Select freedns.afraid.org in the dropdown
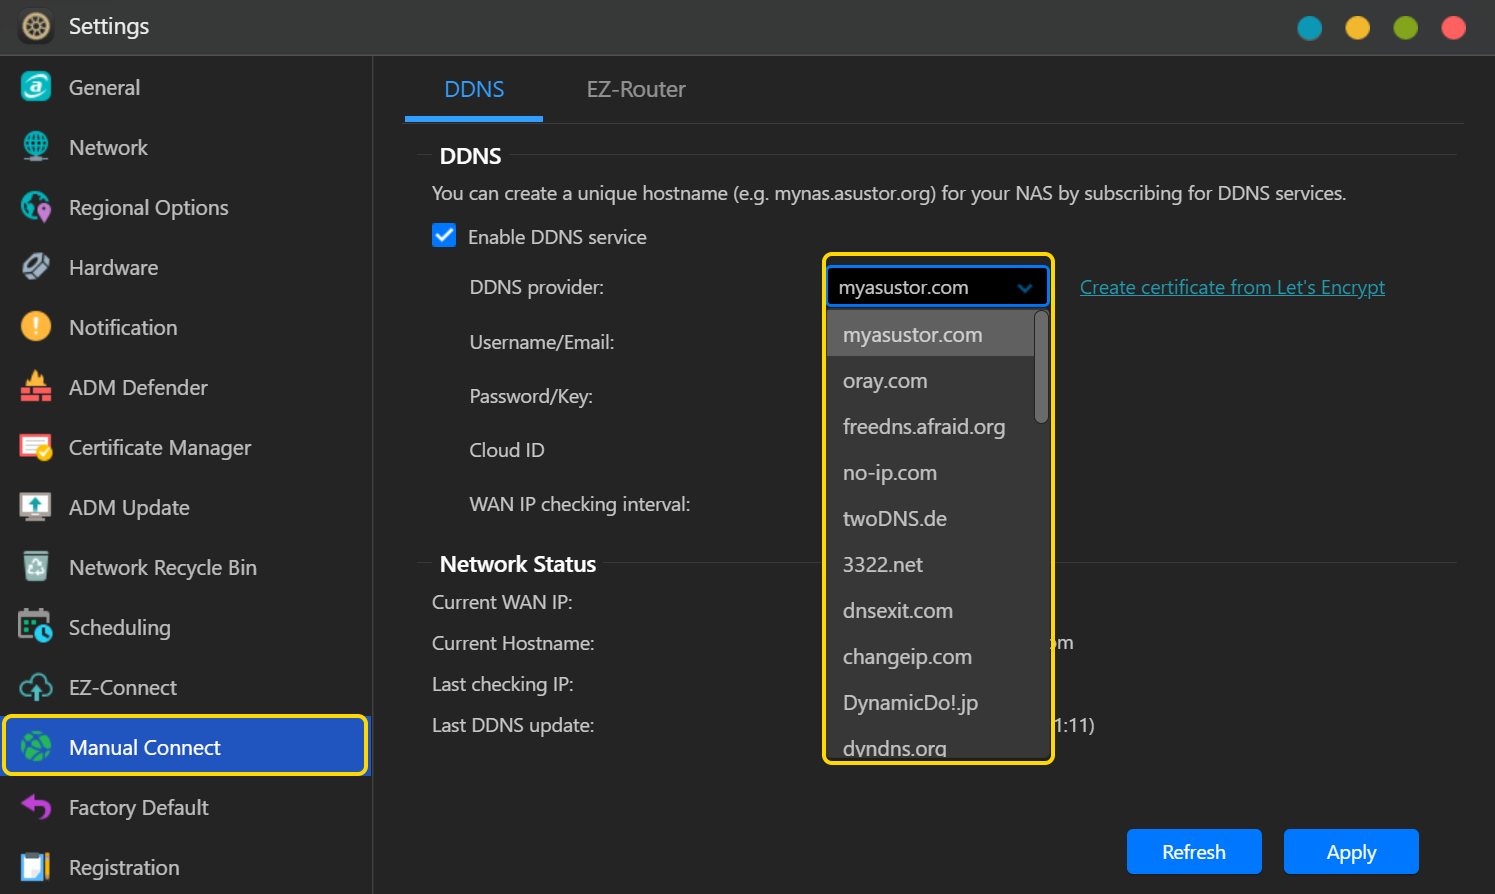 pyautogui.click(x=924, y=427)
